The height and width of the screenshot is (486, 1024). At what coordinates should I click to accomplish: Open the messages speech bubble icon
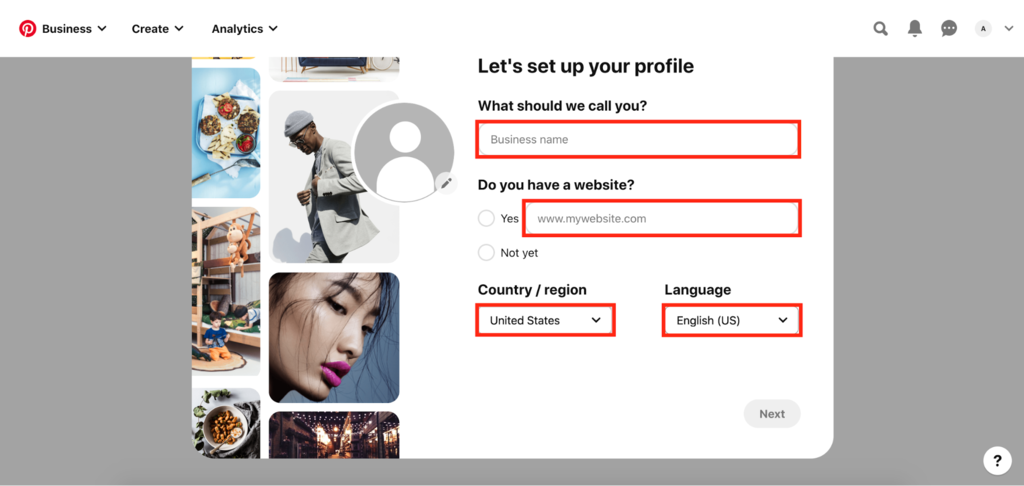coord(949,29)
